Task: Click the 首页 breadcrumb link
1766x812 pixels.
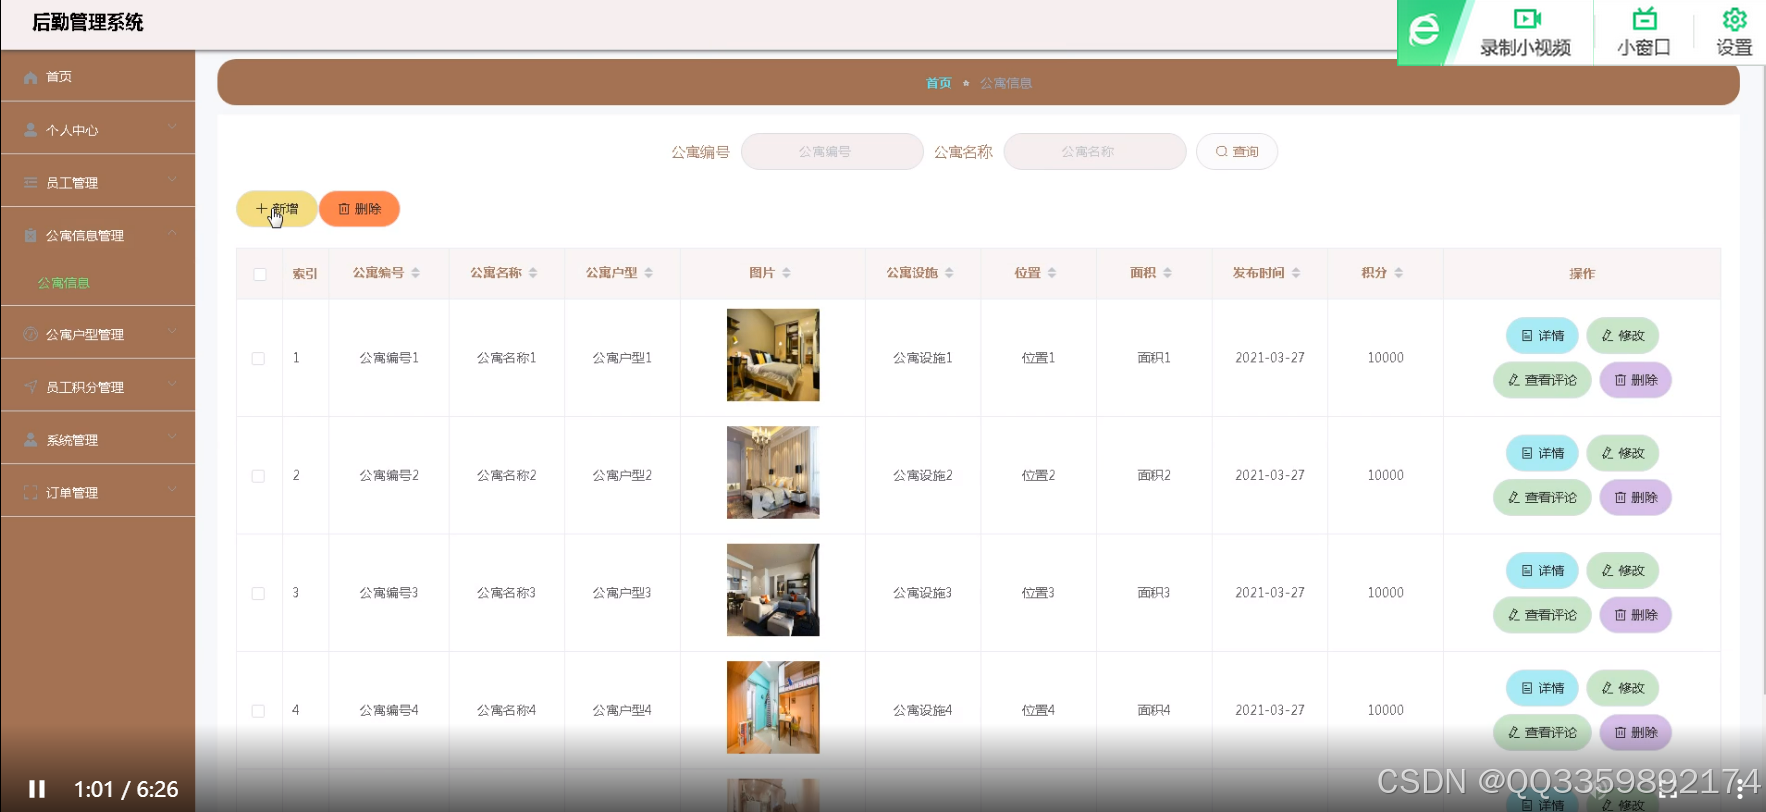Action: tap(939, 83)
